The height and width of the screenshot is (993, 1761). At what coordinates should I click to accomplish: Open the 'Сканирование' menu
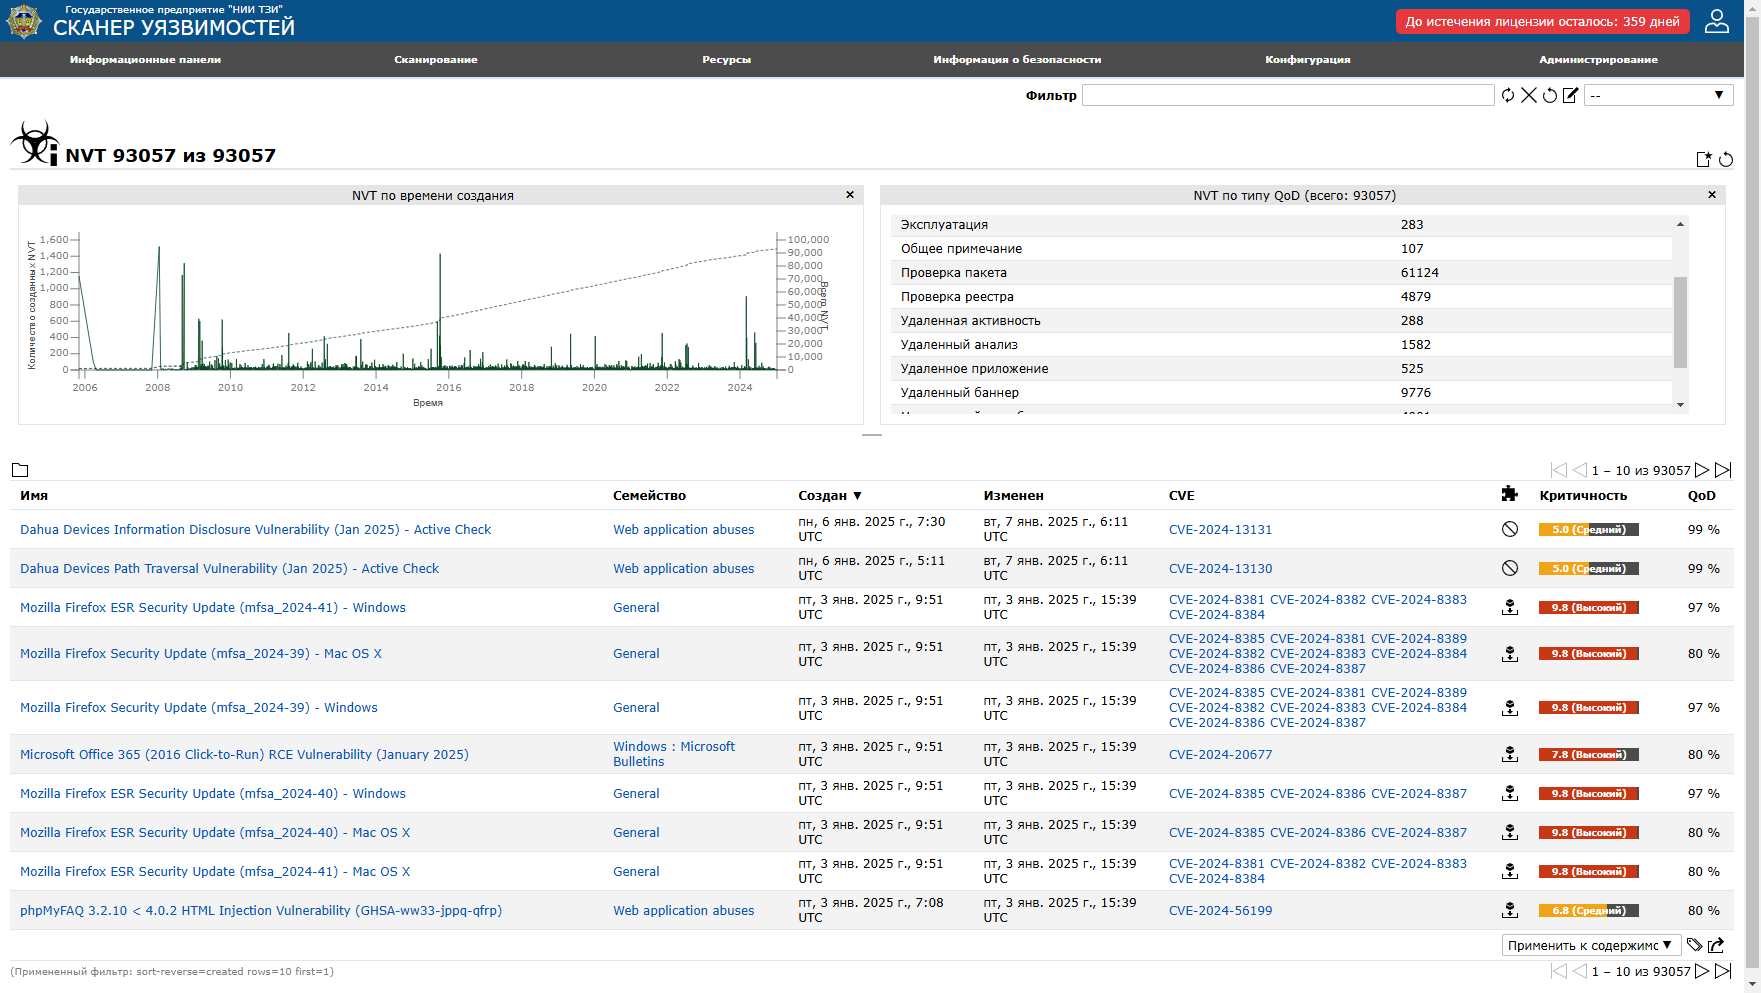point(435,59)
